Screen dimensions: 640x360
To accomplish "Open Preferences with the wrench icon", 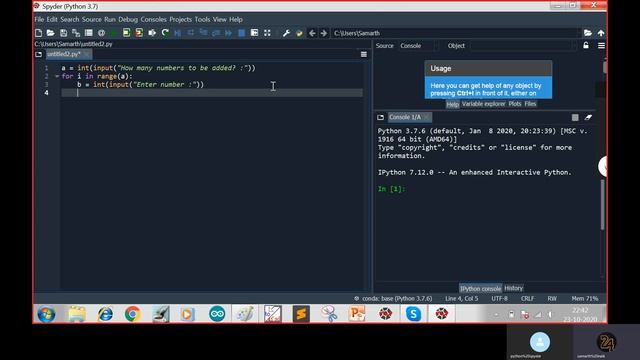I will [286, 33].
